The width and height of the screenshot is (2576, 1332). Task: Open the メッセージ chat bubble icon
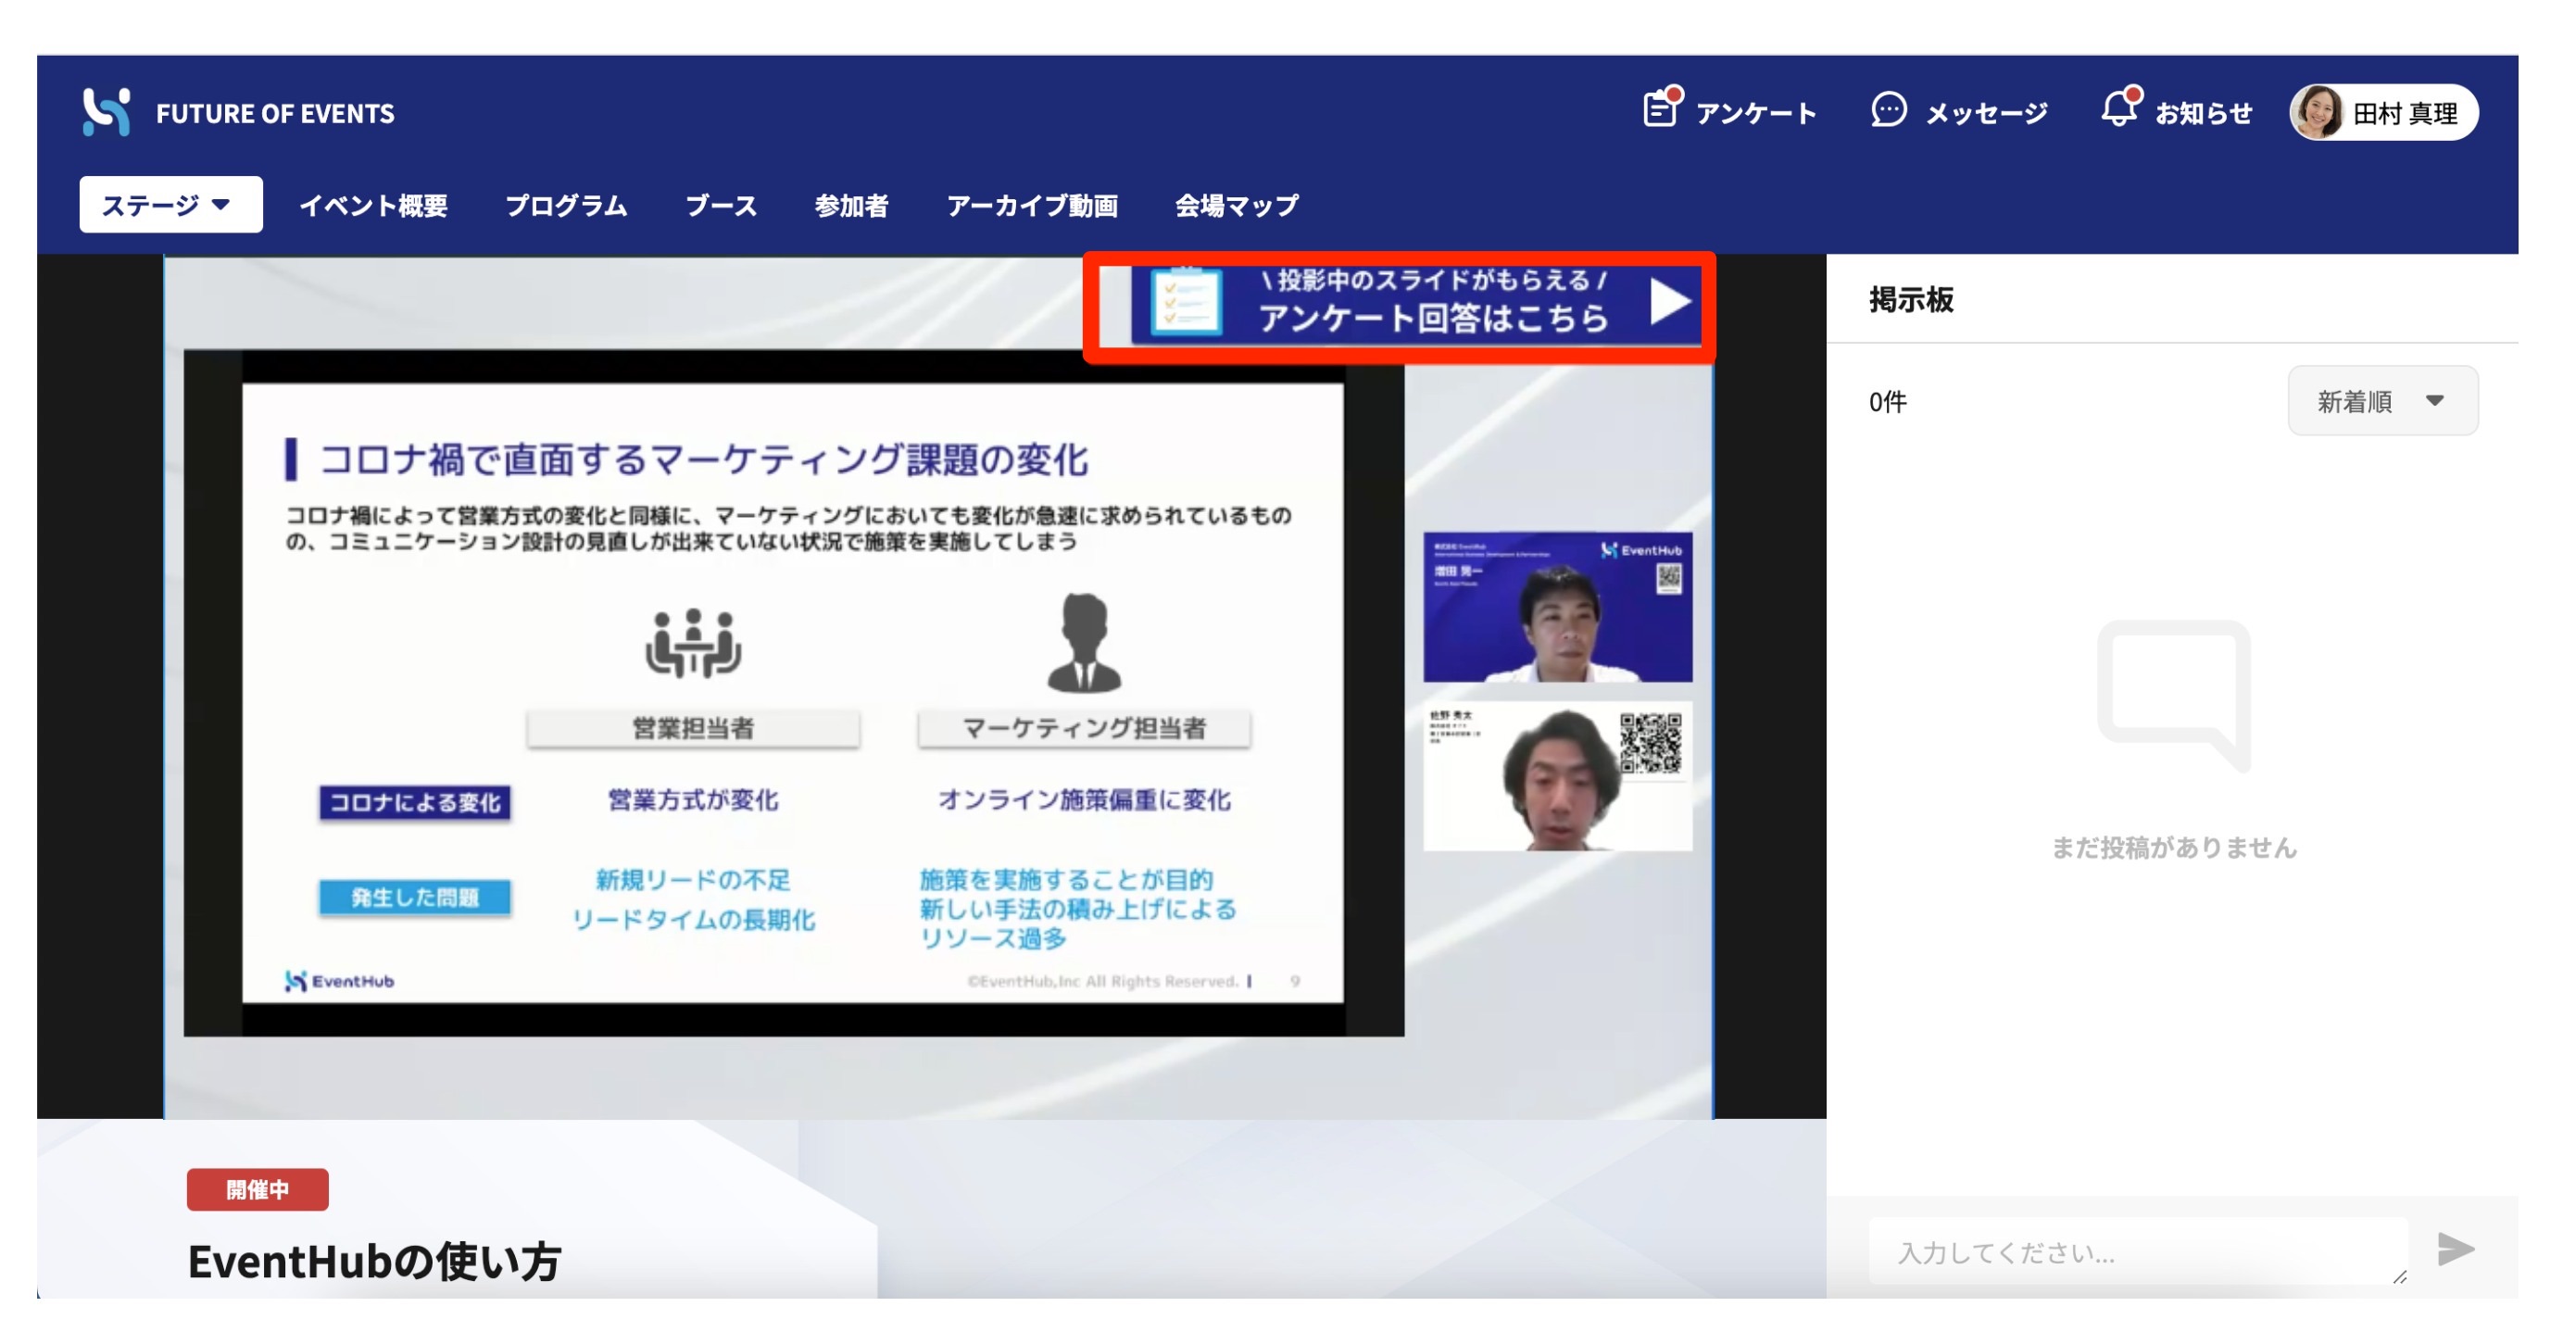point(1888,110)
